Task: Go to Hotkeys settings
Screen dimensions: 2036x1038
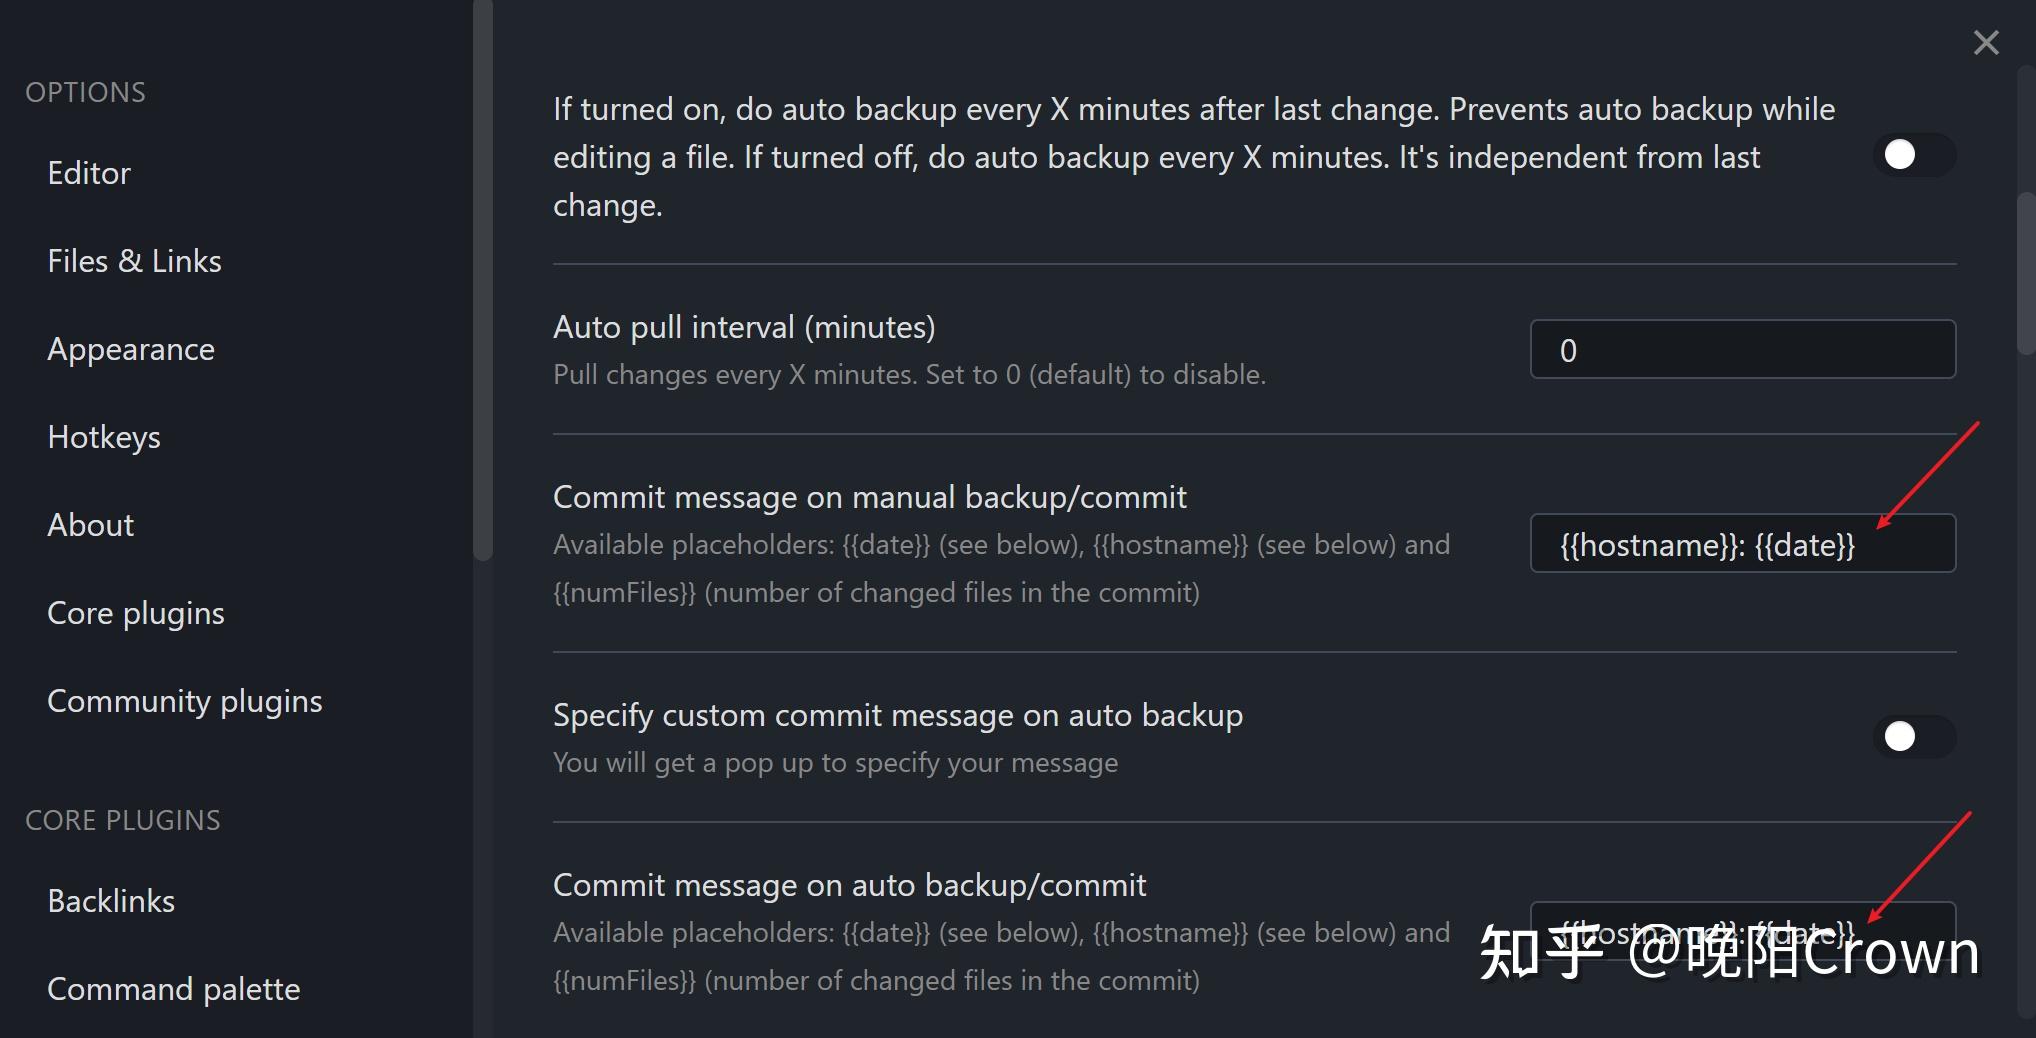Action: coord(104,437)
